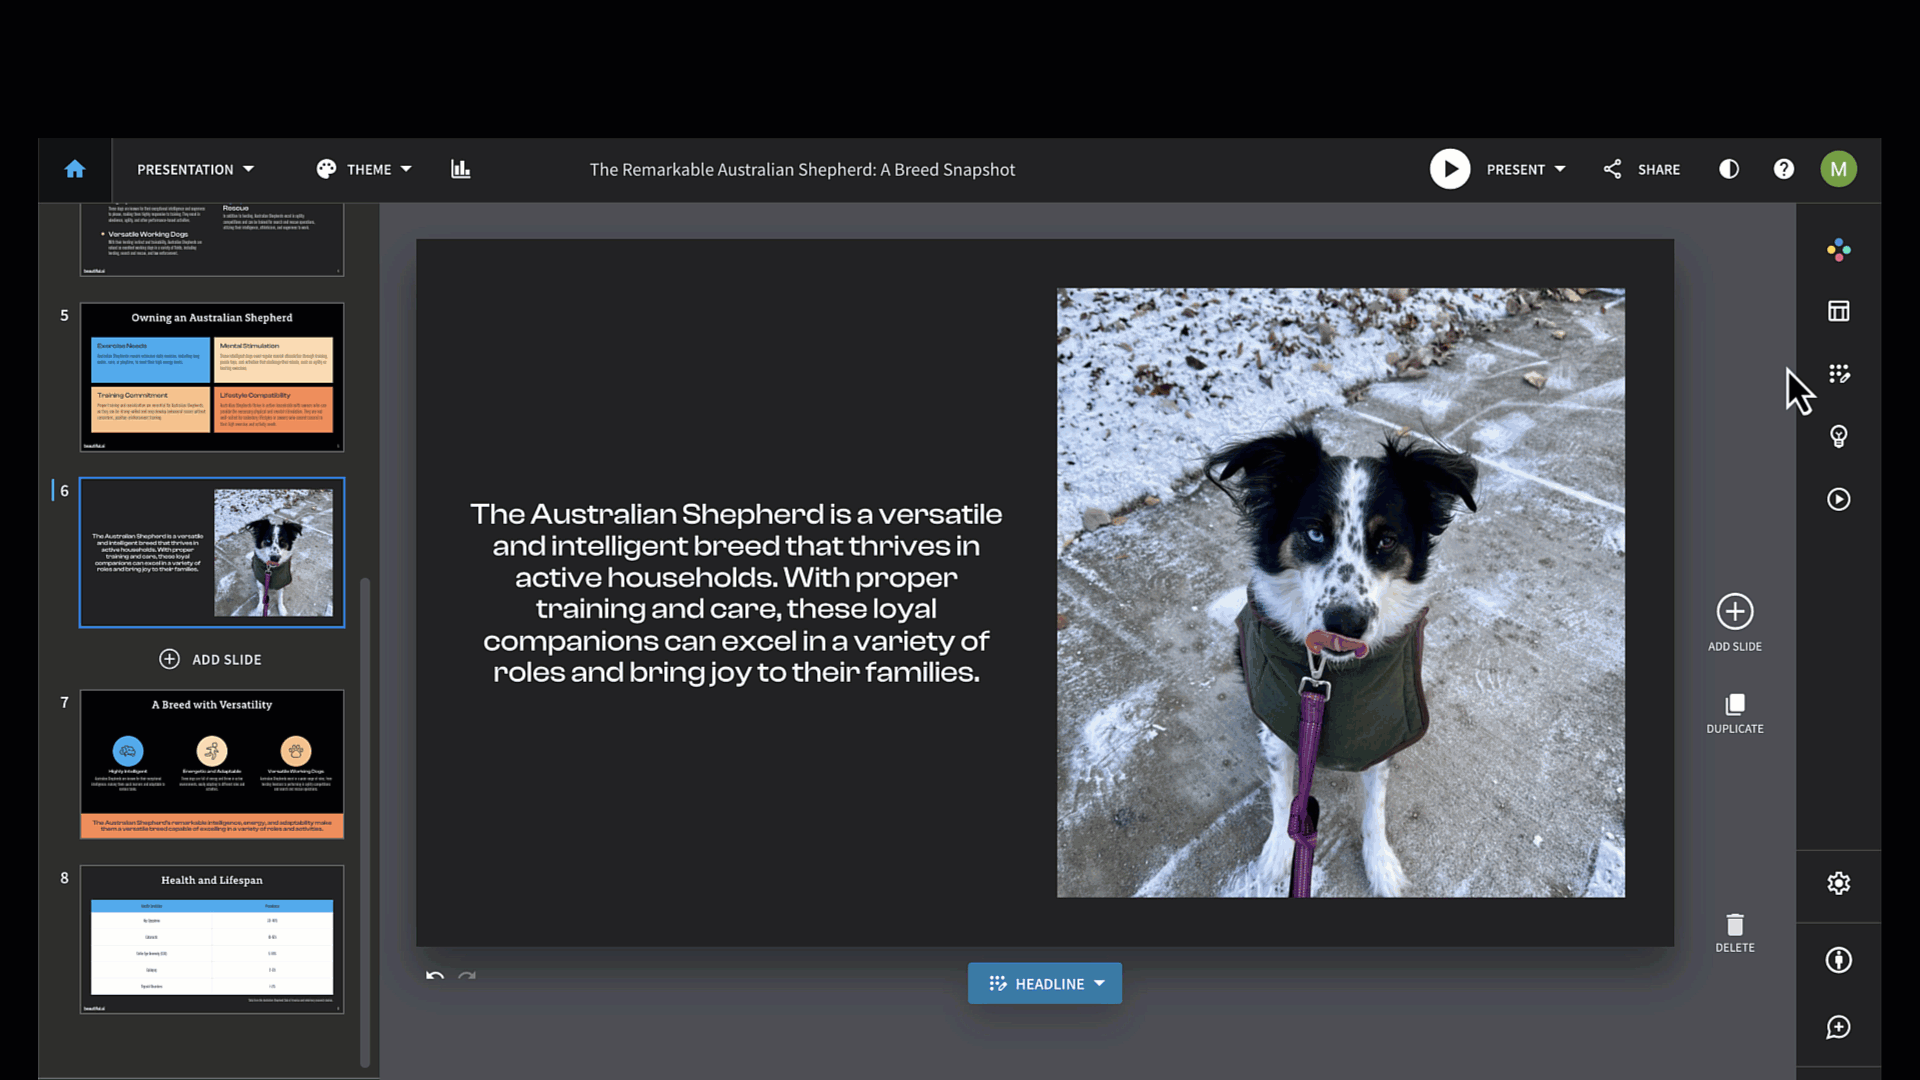Open the PRESENT menu
1920x1080 pixels.
[1524, 169]
